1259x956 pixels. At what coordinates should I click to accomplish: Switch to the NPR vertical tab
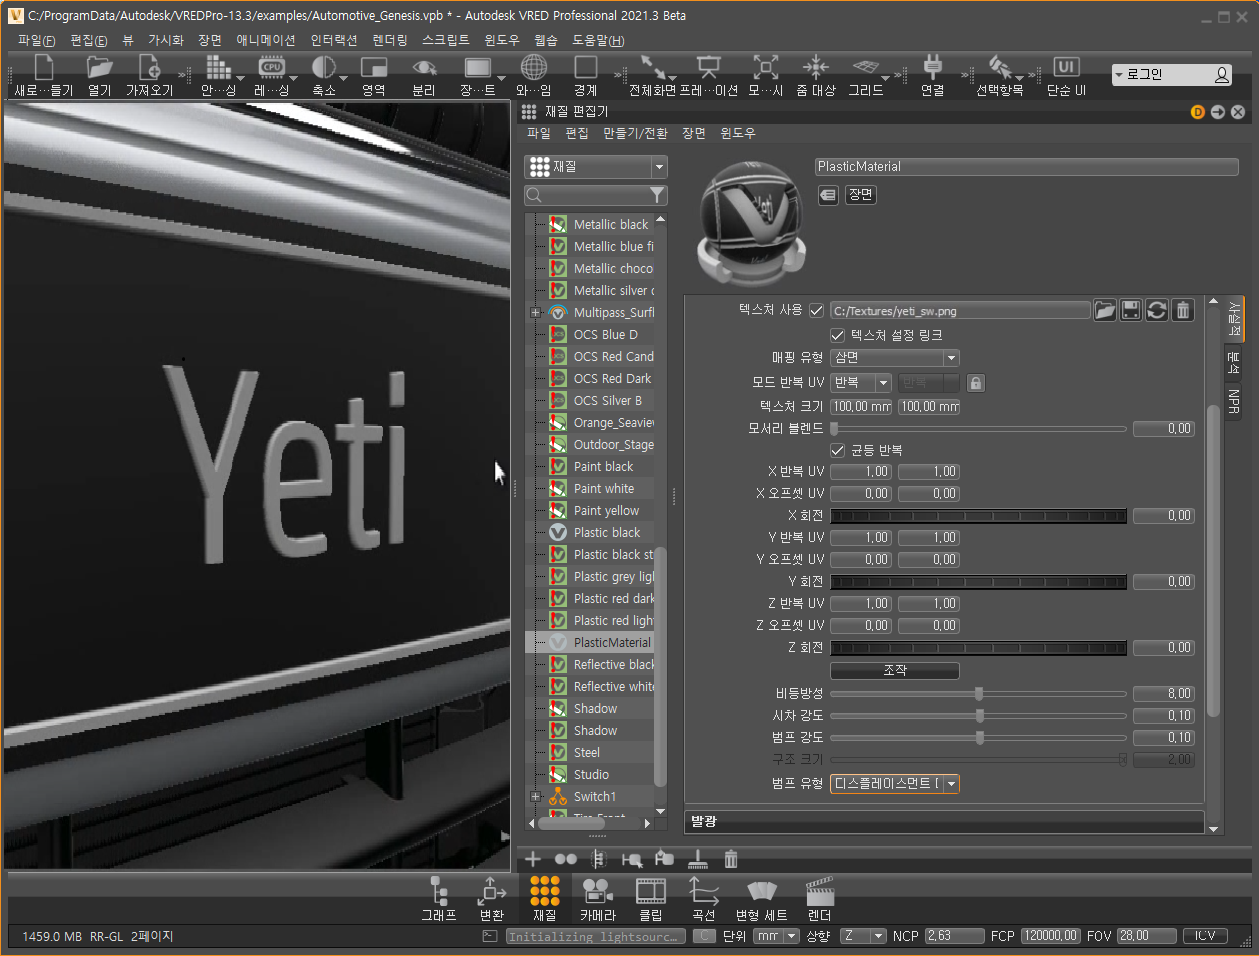click(x=1234, y=402)
